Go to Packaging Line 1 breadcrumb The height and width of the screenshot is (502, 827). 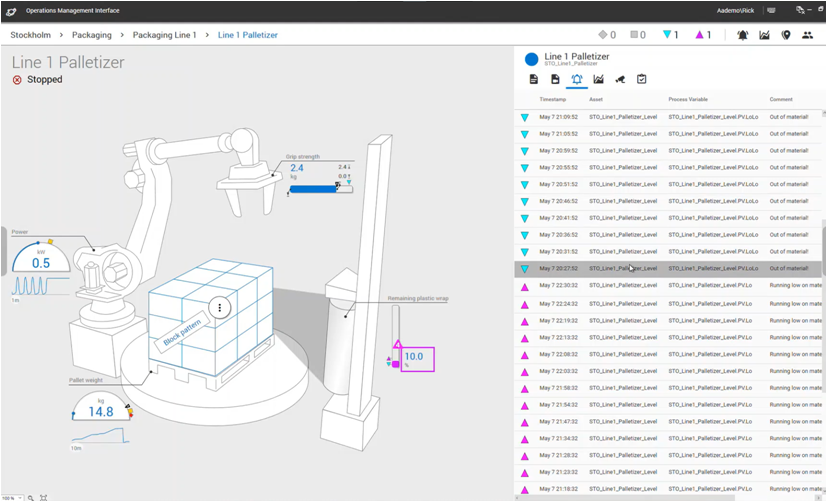[x=164, y=35]
